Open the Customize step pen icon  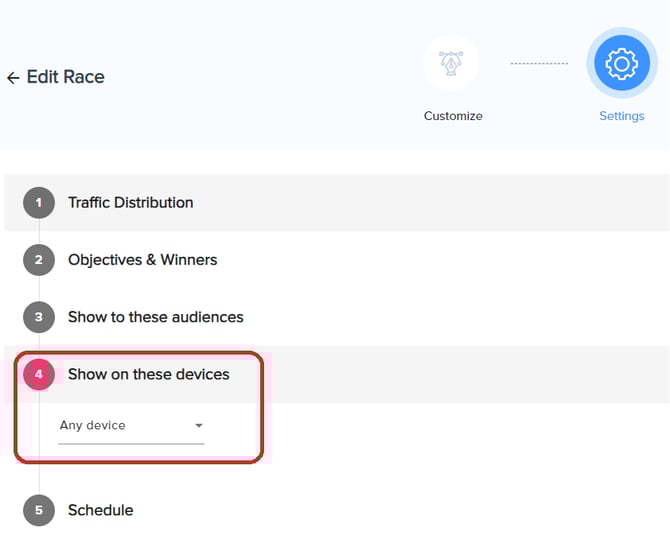(x=451, y=63)
